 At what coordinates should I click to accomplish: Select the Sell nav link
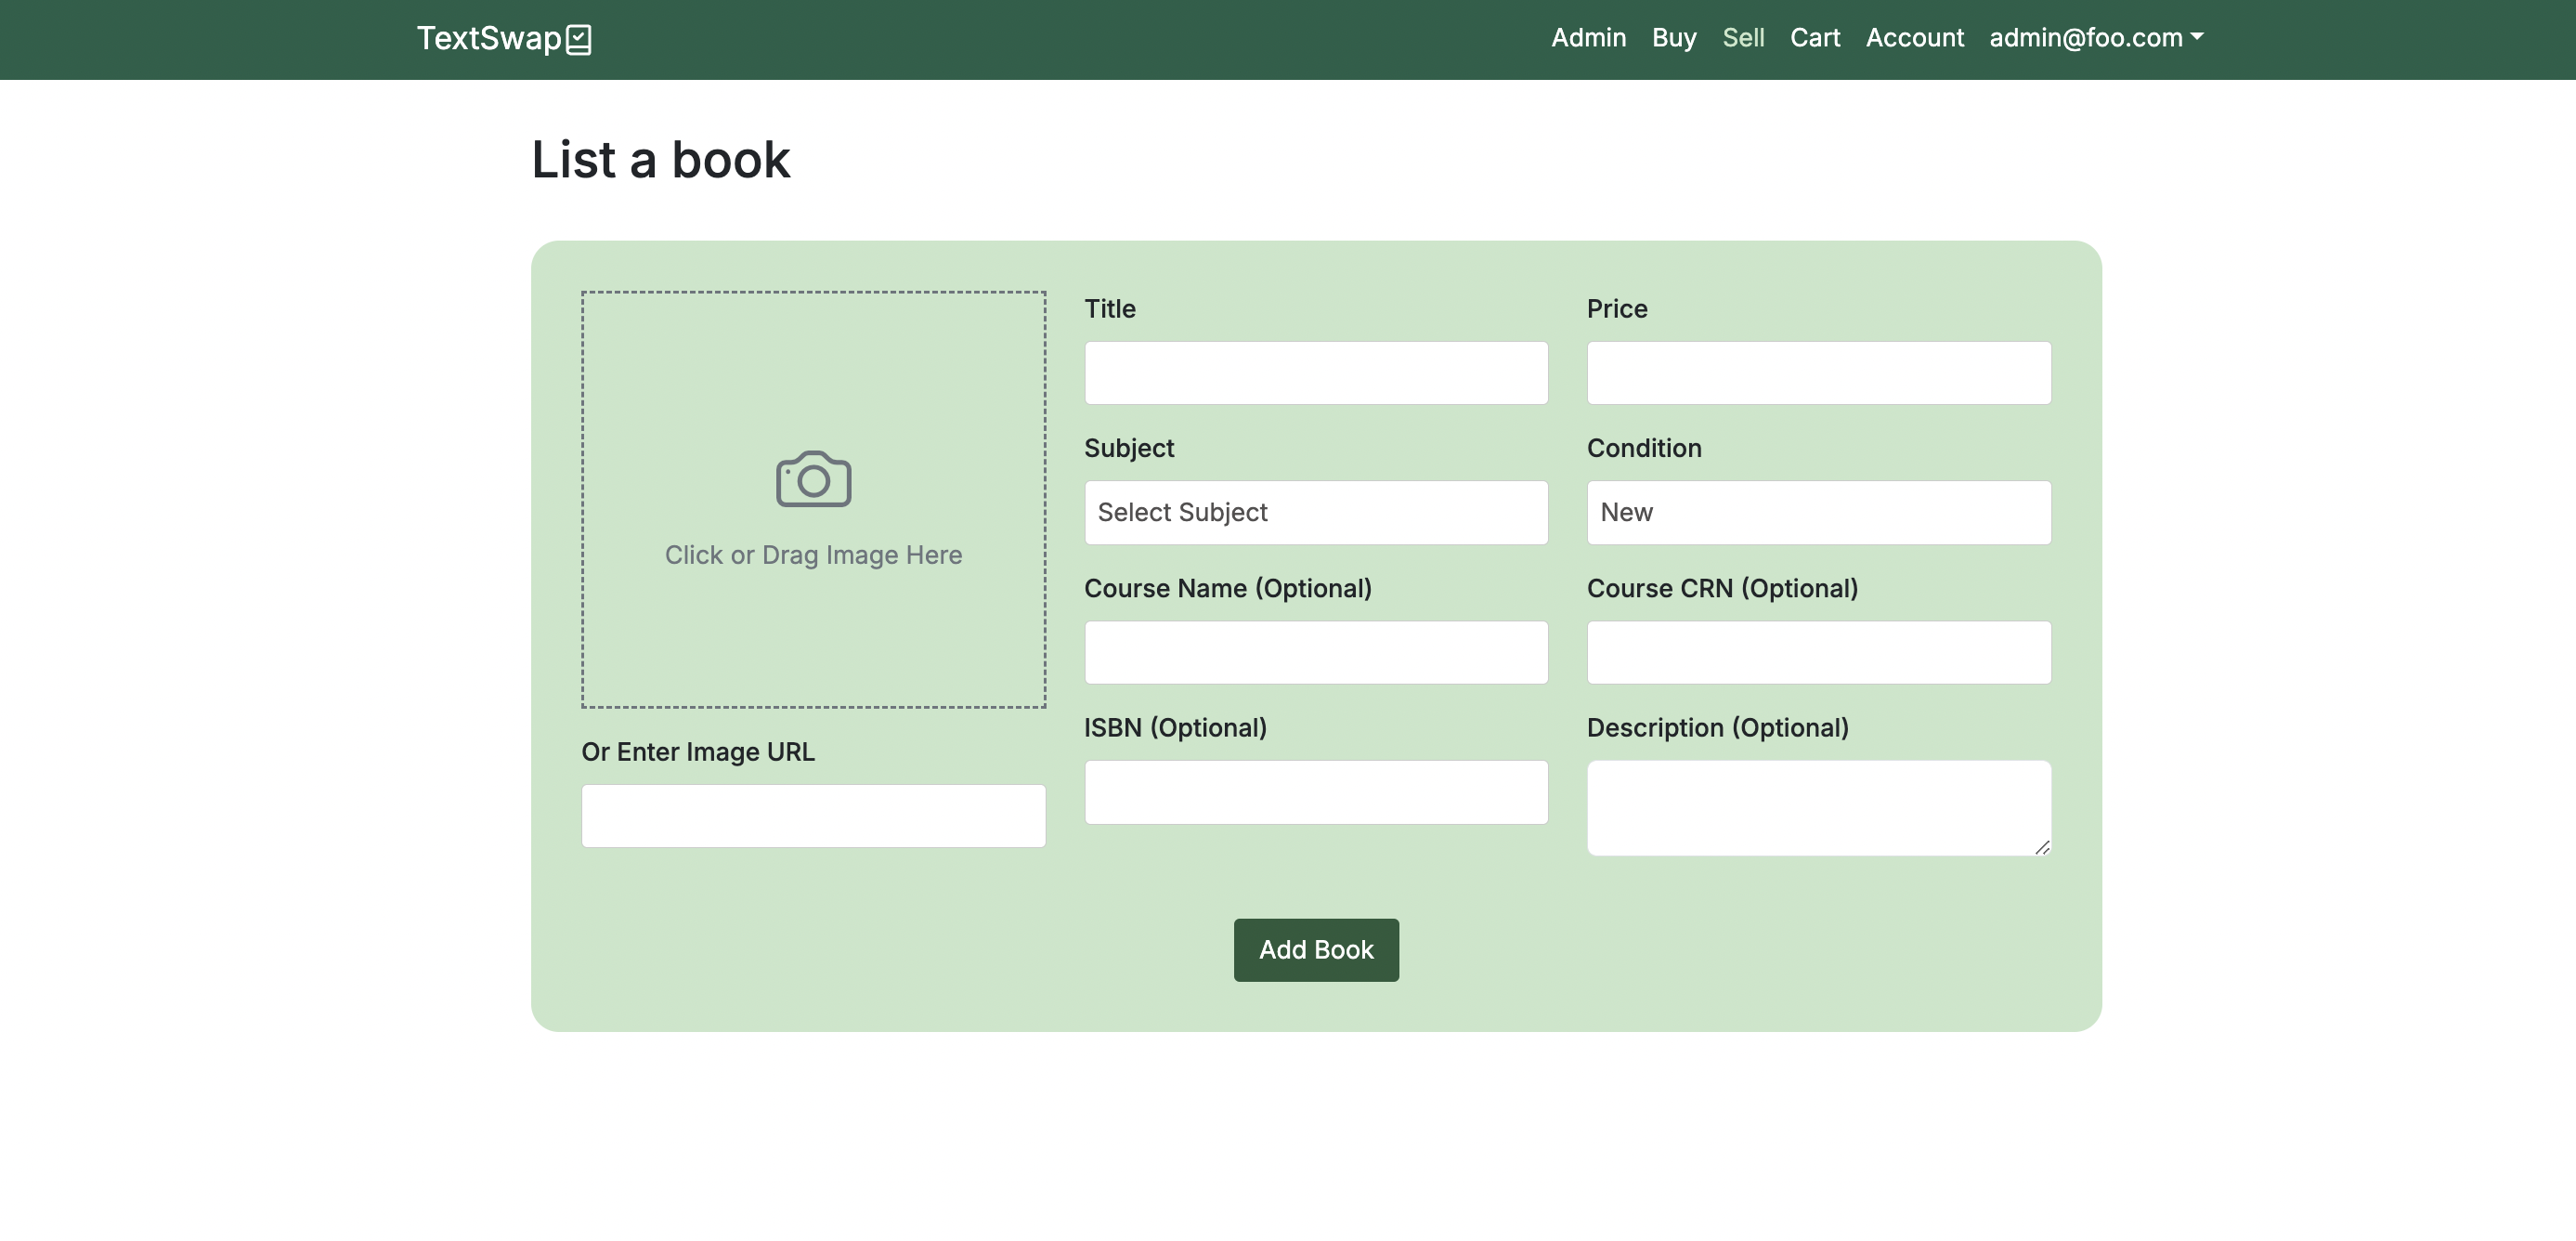pos(1742,38)
